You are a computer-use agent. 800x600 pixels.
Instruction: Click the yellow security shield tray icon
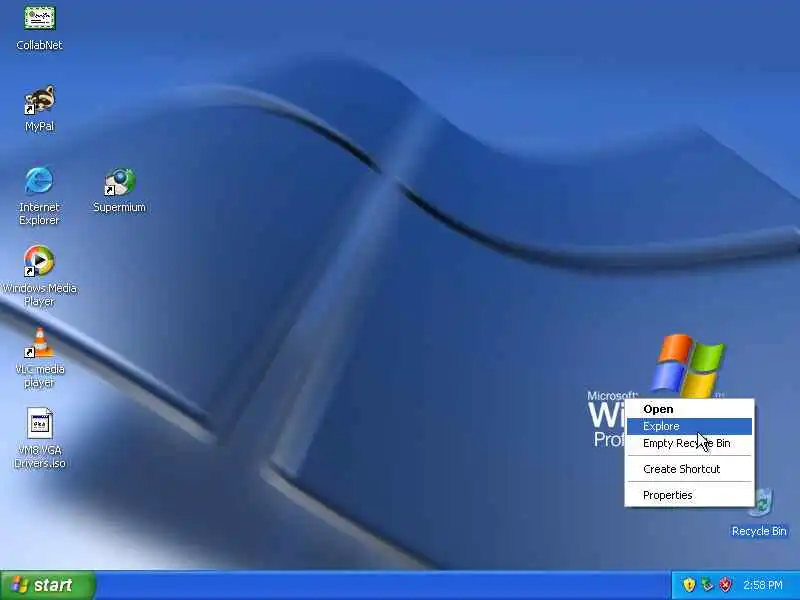tap(689, 585)
